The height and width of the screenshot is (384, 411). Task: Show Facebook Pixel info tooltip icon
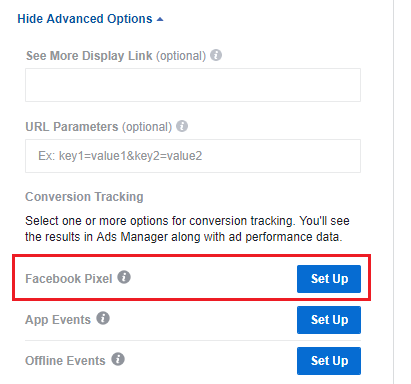124,277
